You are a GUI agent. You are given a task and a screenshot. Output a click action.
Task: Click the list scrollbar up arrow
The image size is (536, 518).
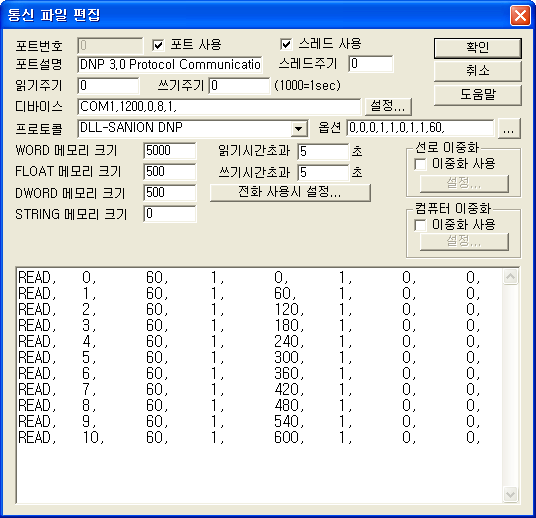(510, 277)
